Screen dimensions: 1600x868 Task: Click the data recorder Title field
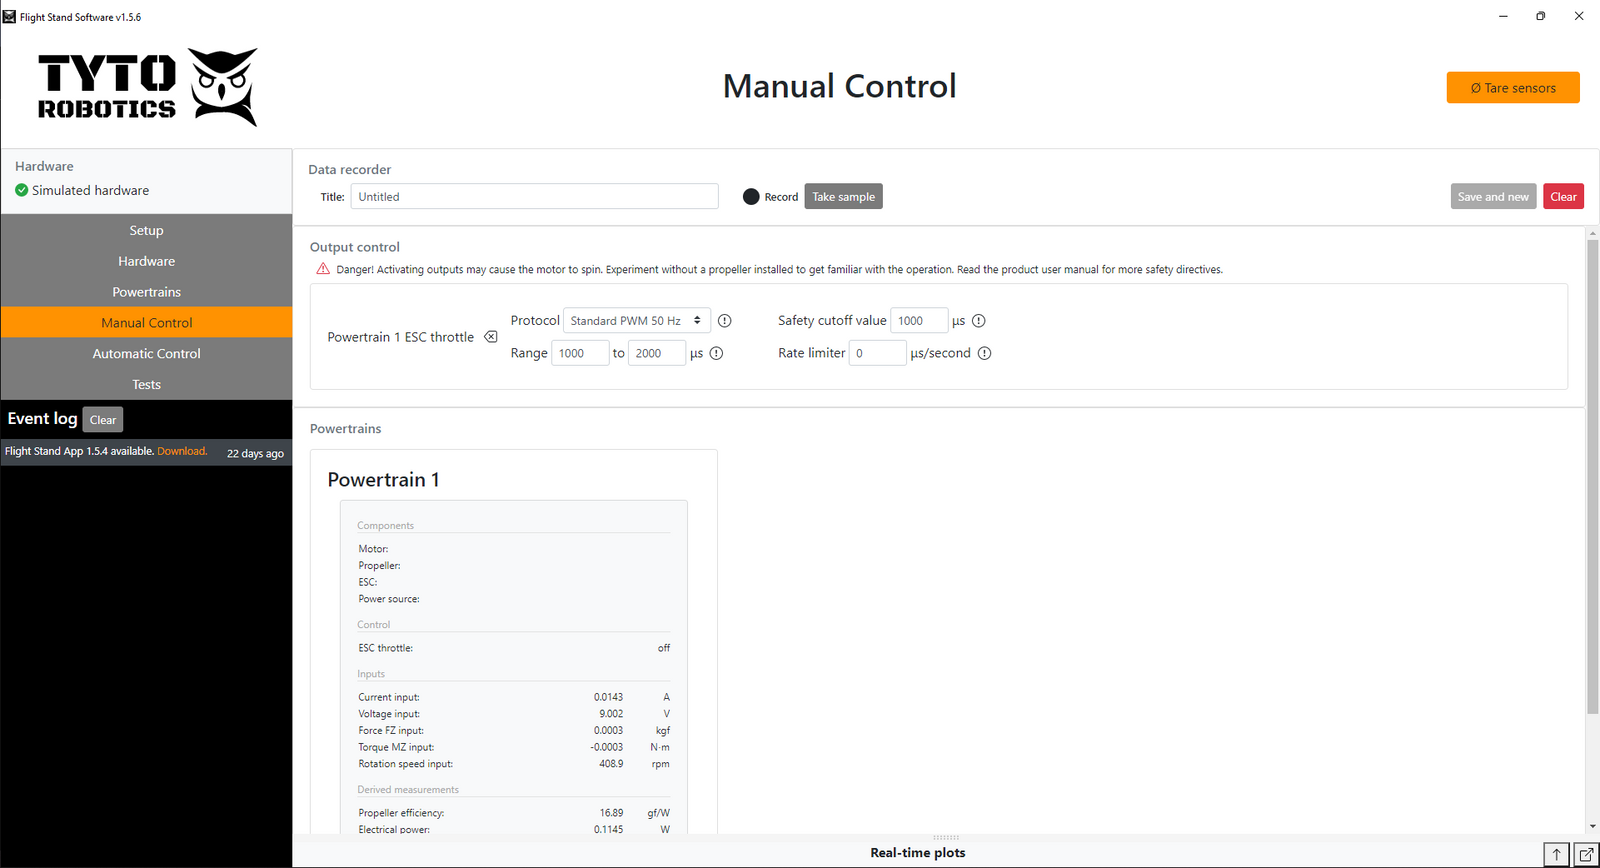pos(534,197)
